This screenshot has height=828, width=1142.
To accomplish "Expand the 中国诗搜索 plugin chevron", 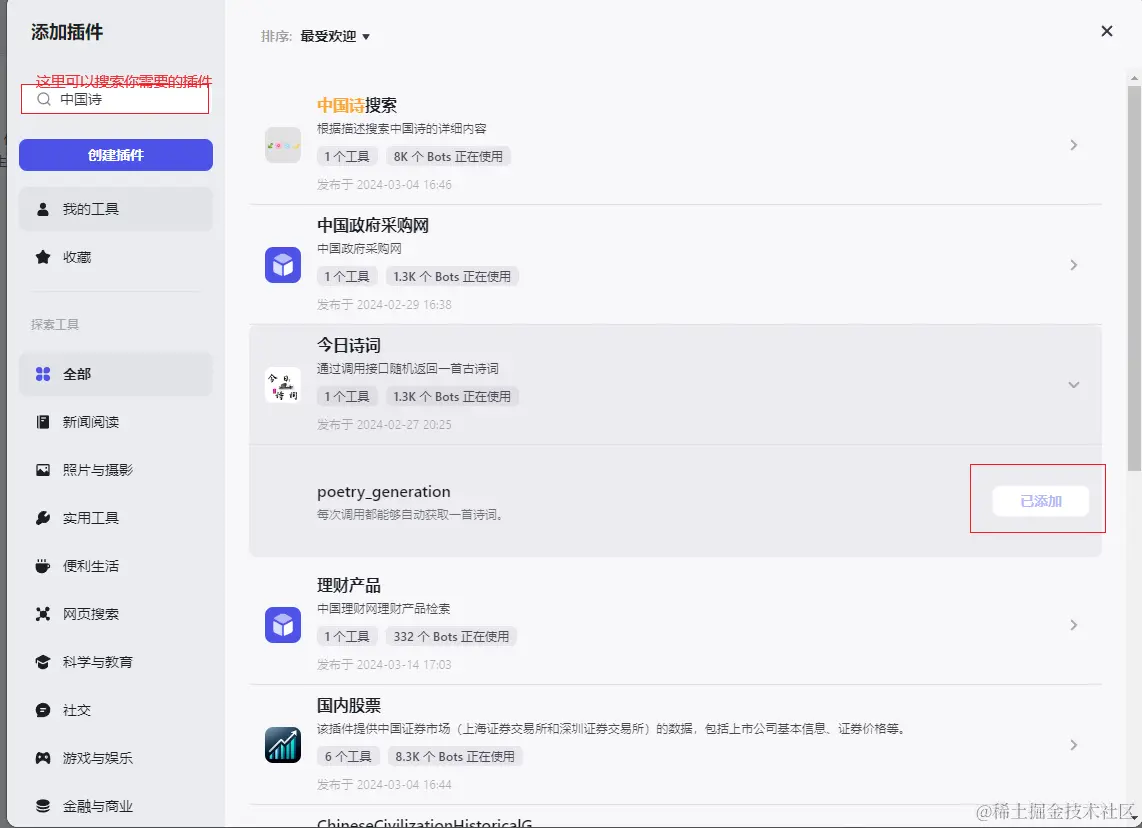I will click(x=1074, y=145).
